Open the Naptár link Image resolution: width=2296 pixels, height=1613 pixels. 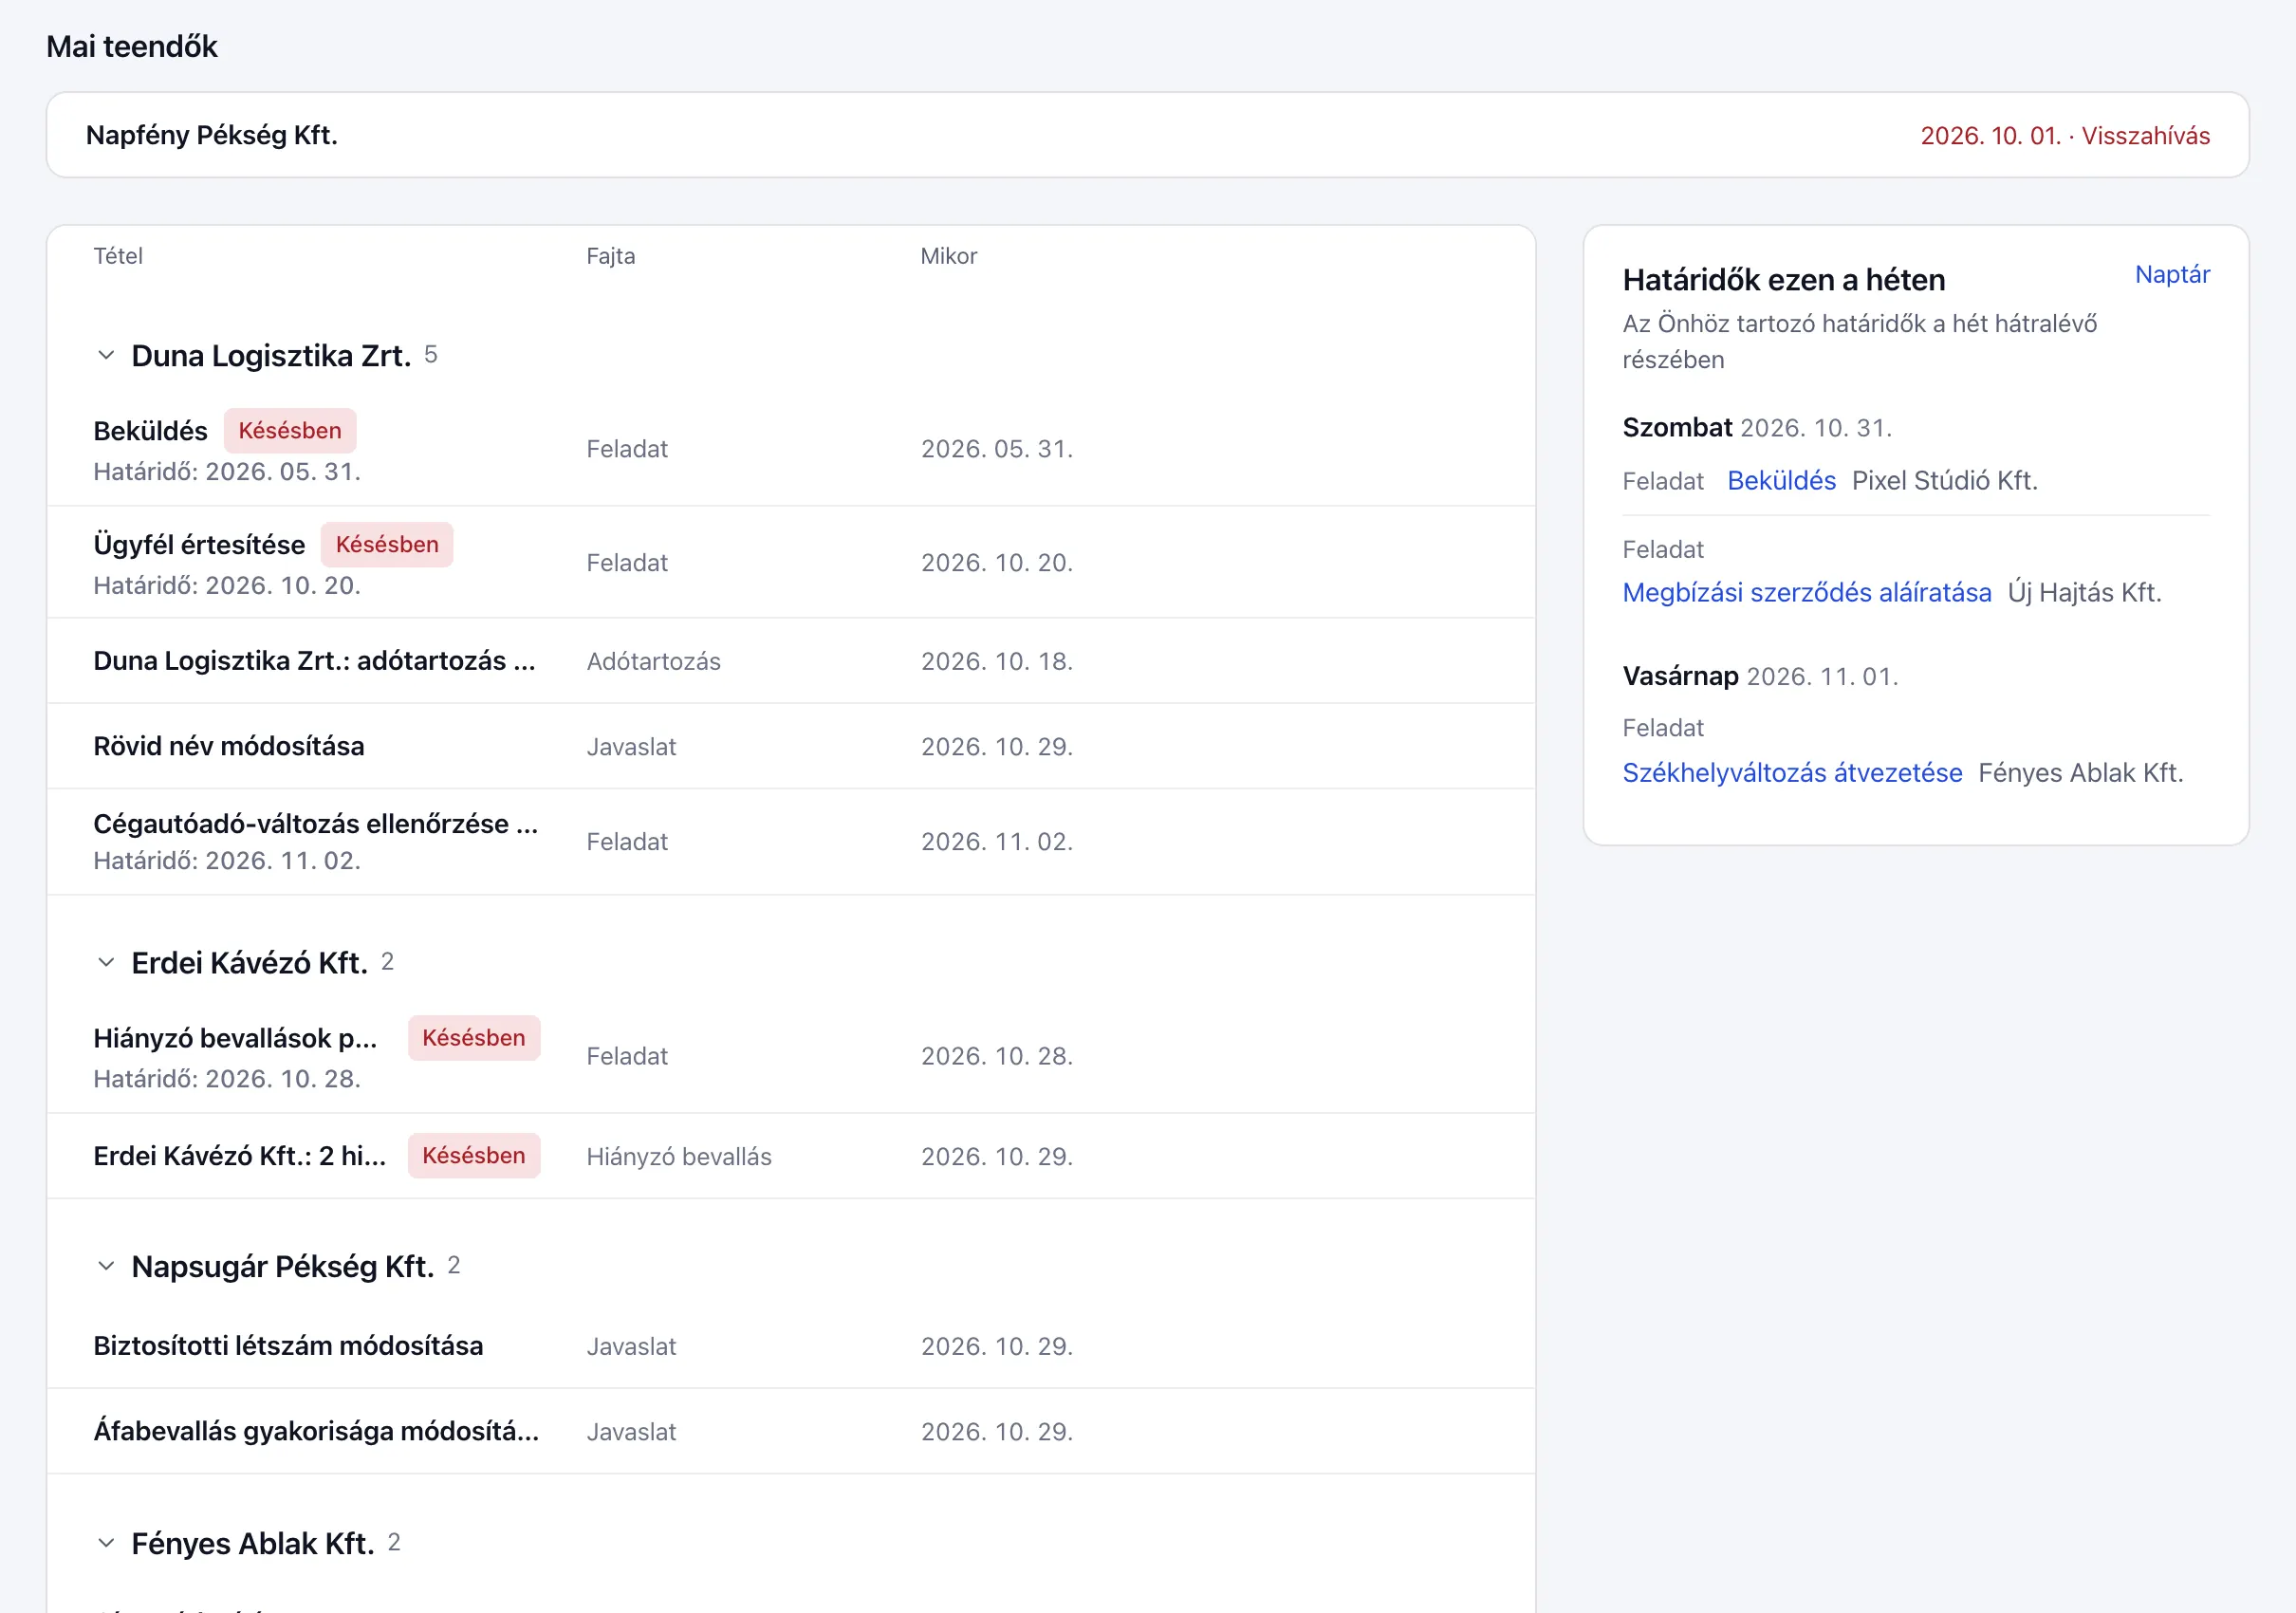[x=2172, y=275]
